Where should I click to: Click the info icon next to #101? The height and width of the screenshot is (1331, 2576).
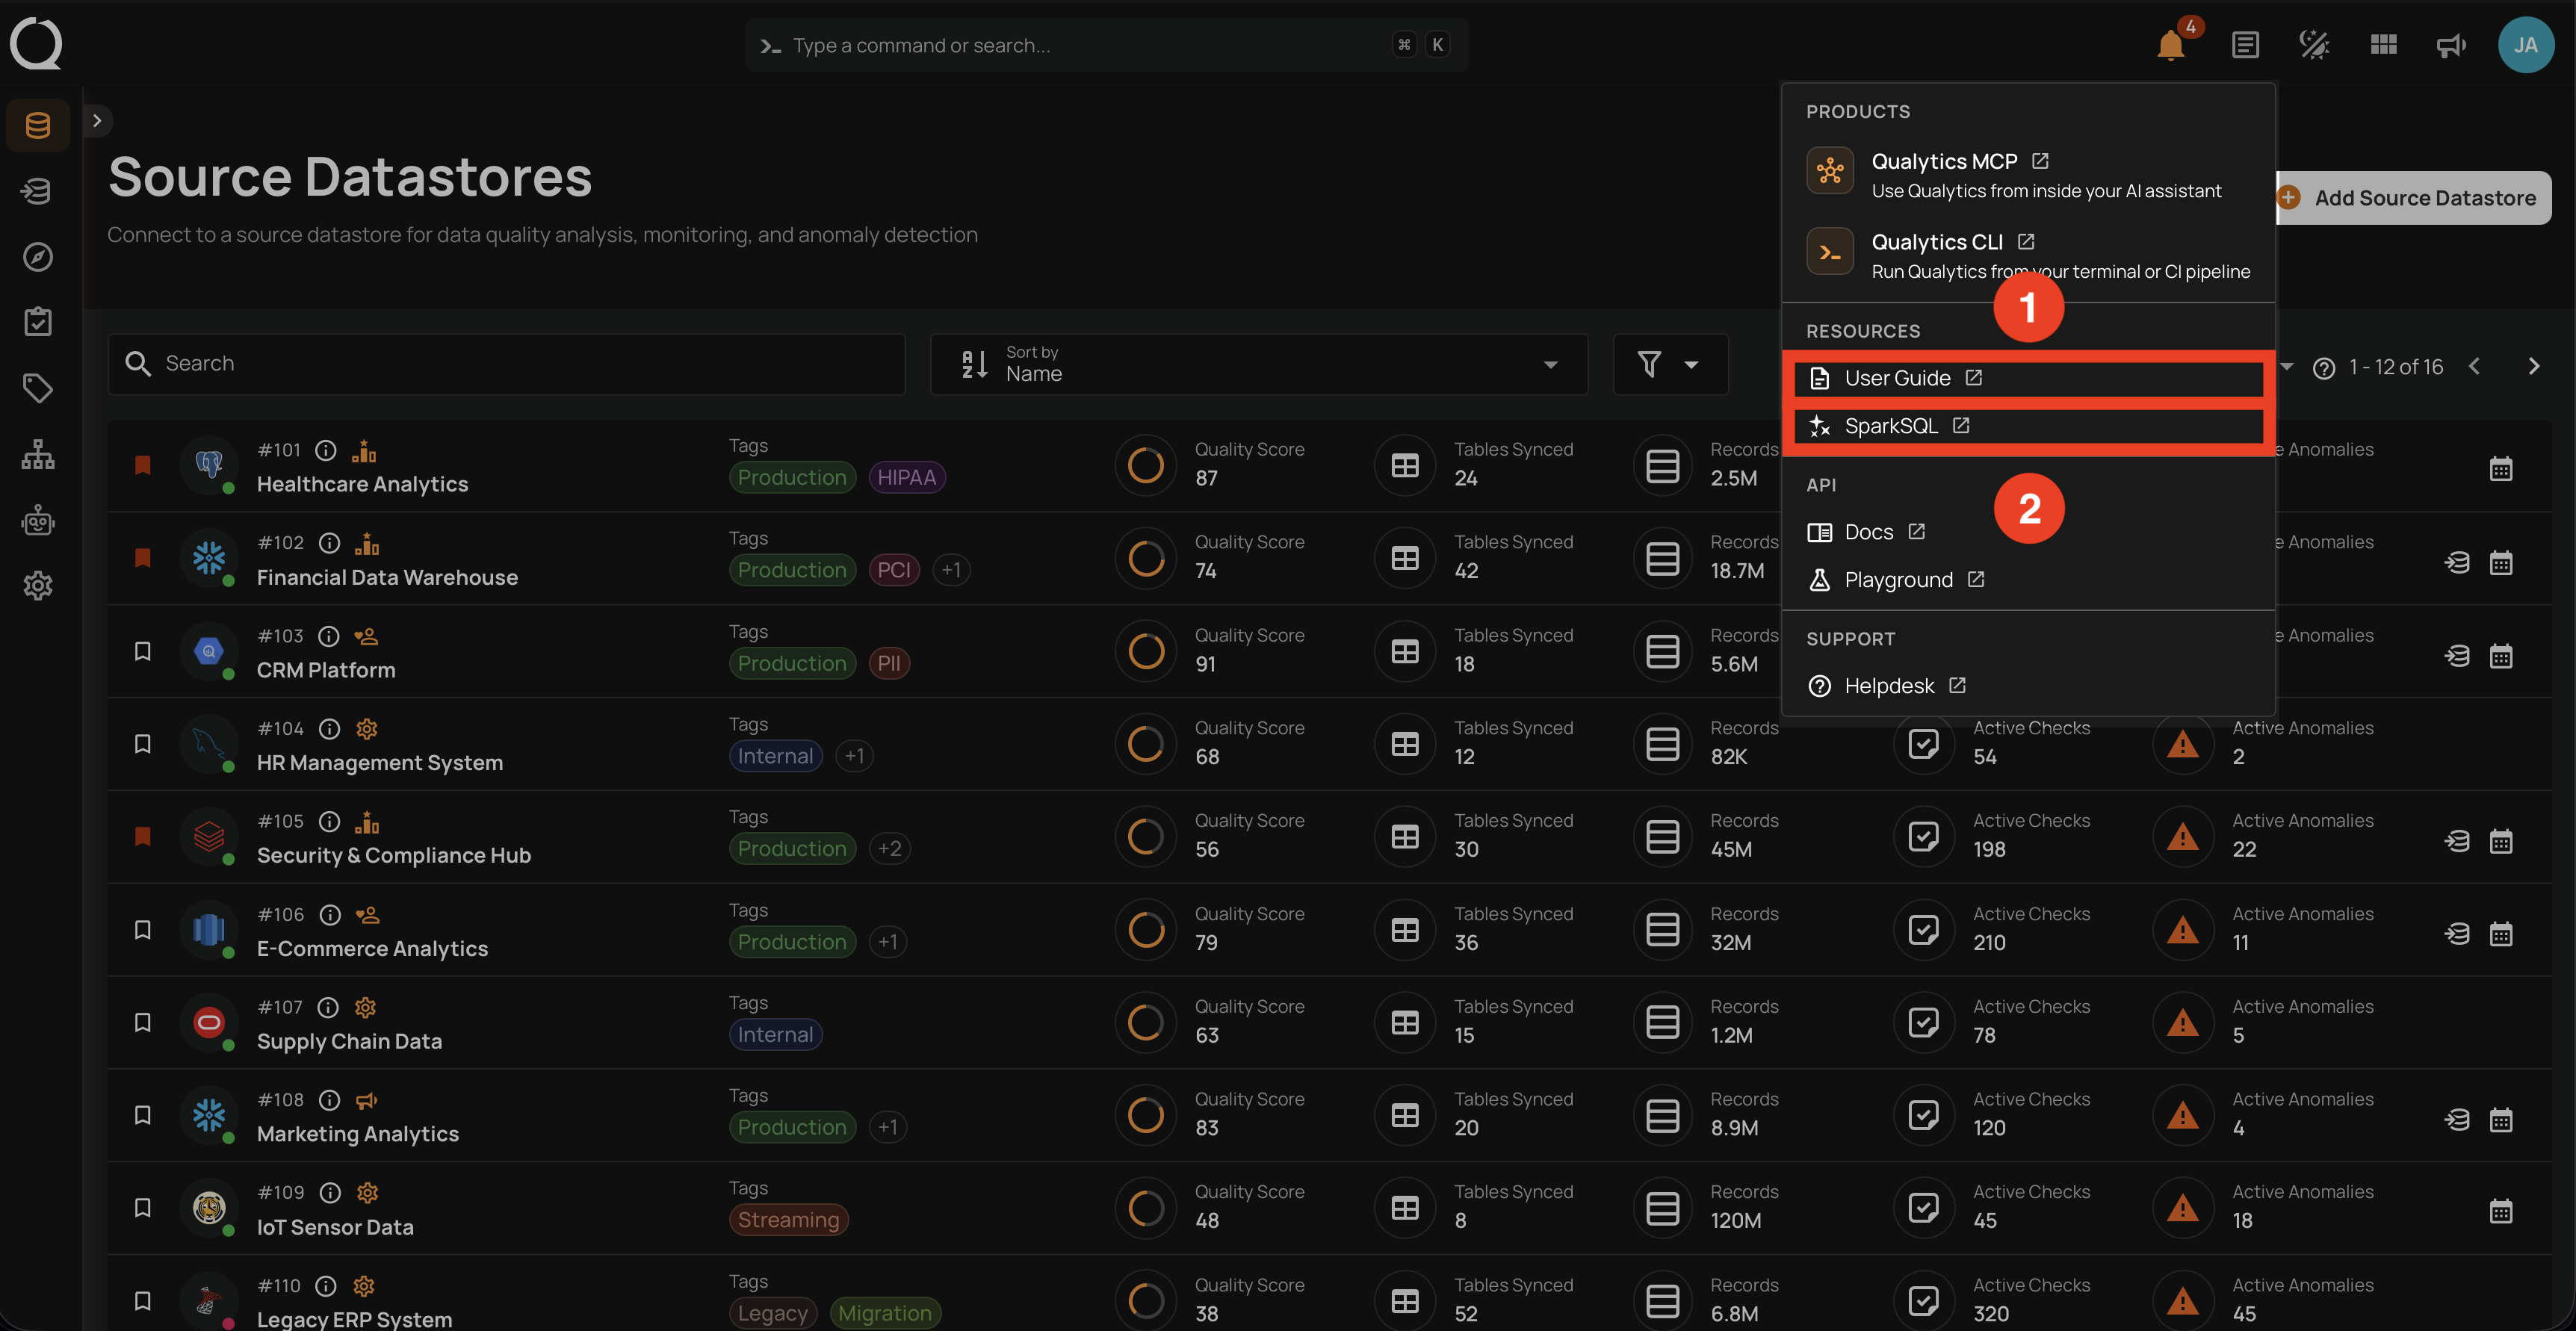click(326, 450)
